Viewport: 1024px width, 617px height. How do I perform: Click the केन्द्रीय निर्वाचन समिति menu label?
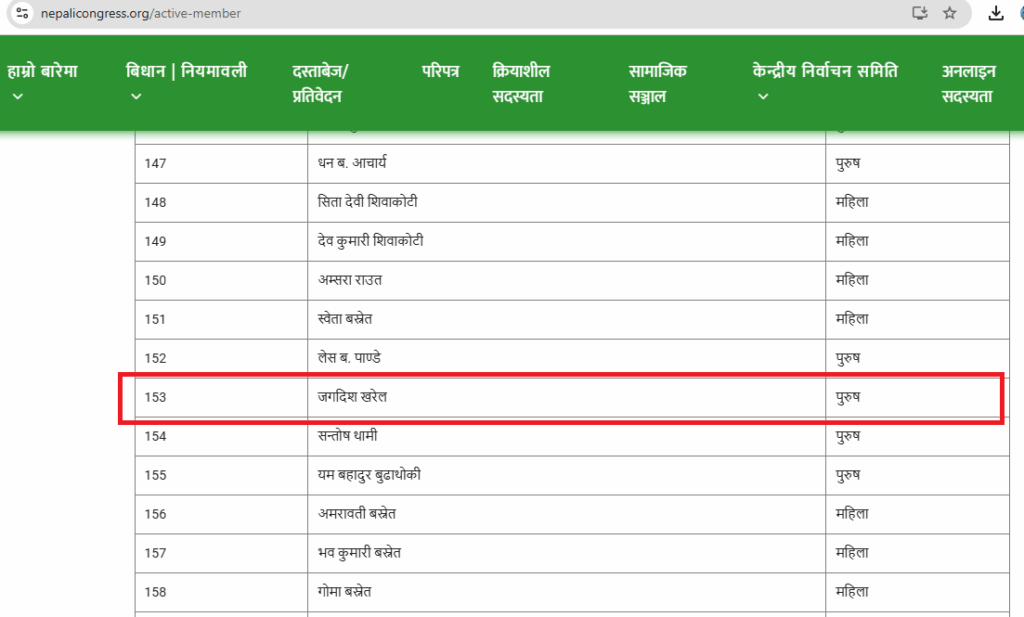pos(825,71)
